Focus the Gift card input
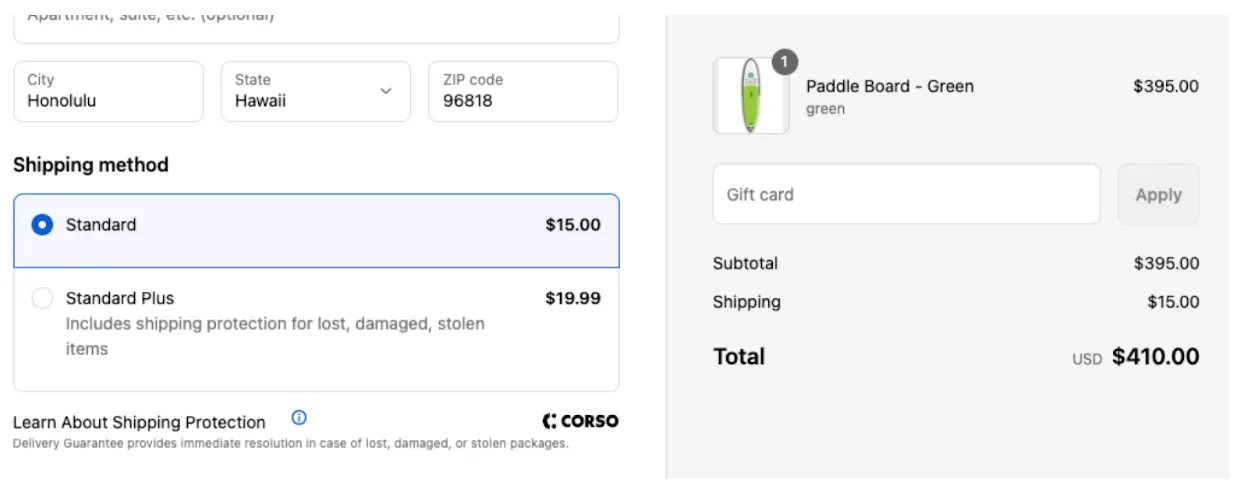The image size is (1240, 490). 906,195
